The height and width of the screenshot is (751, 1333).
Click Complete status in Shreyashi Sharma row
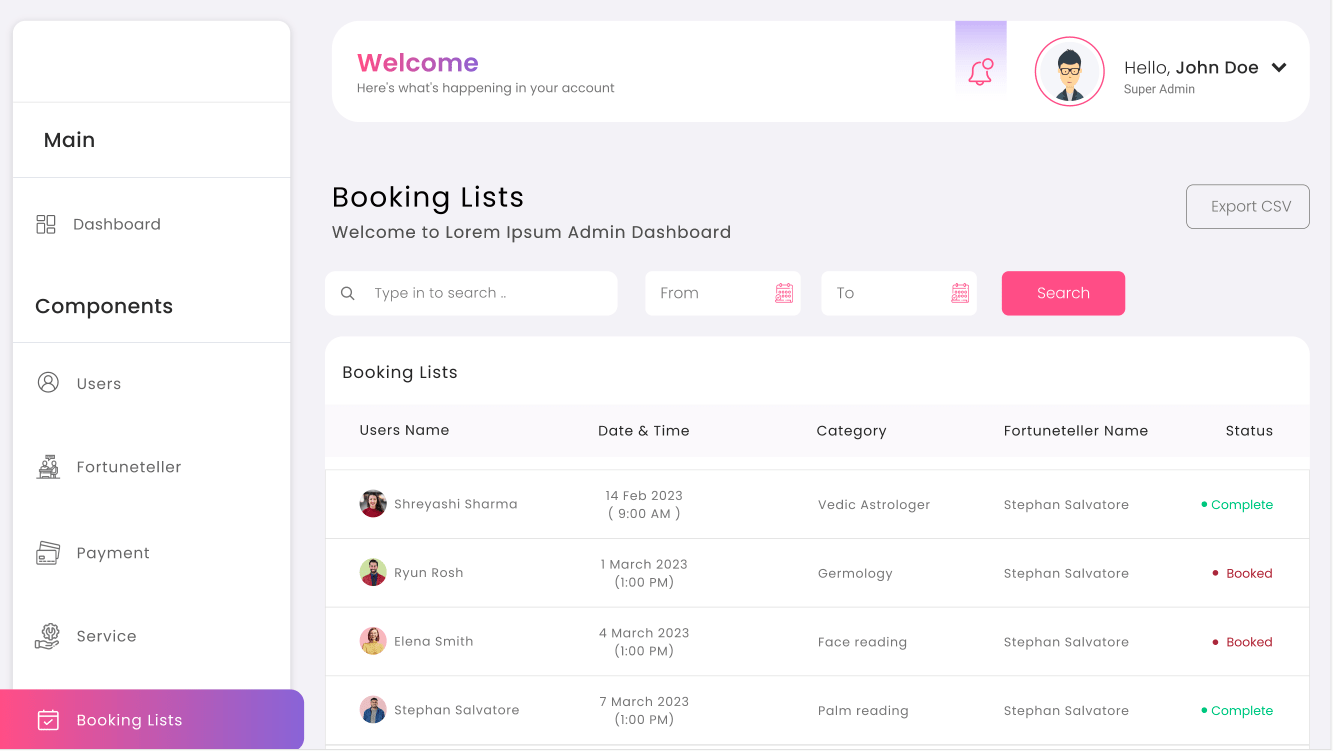click(x=1237, y=505)
